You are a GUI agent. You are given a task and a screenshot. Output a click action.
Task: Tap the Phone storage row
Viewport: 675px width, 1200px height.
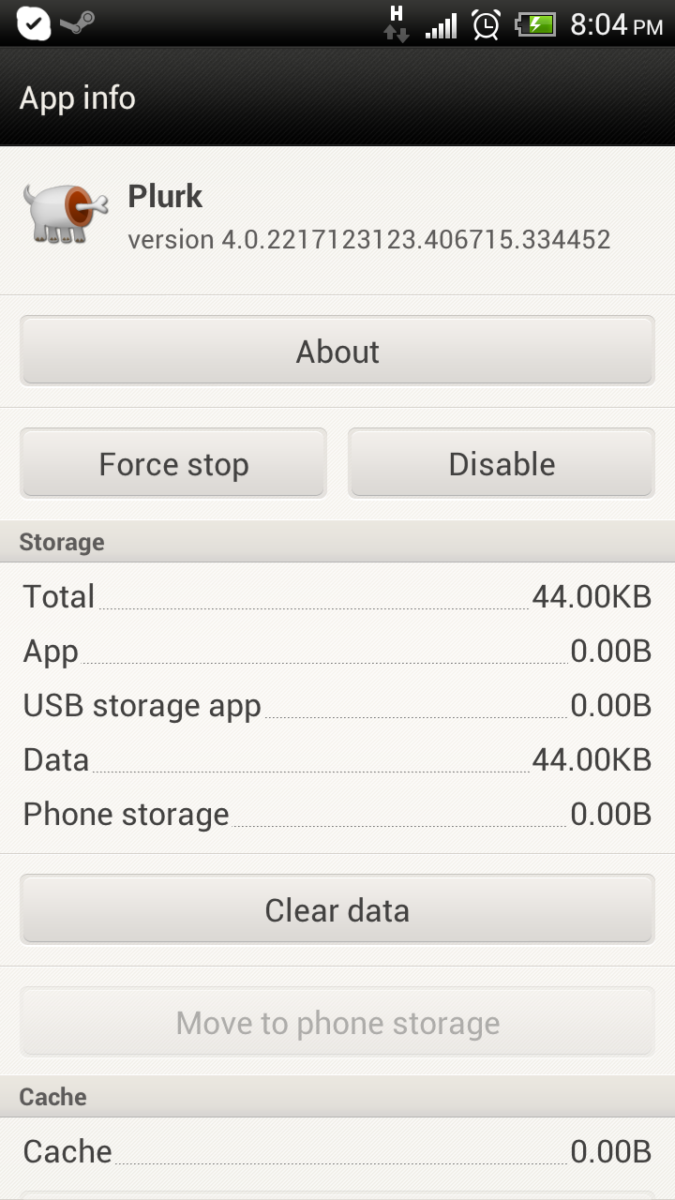[x=337, y=814]
